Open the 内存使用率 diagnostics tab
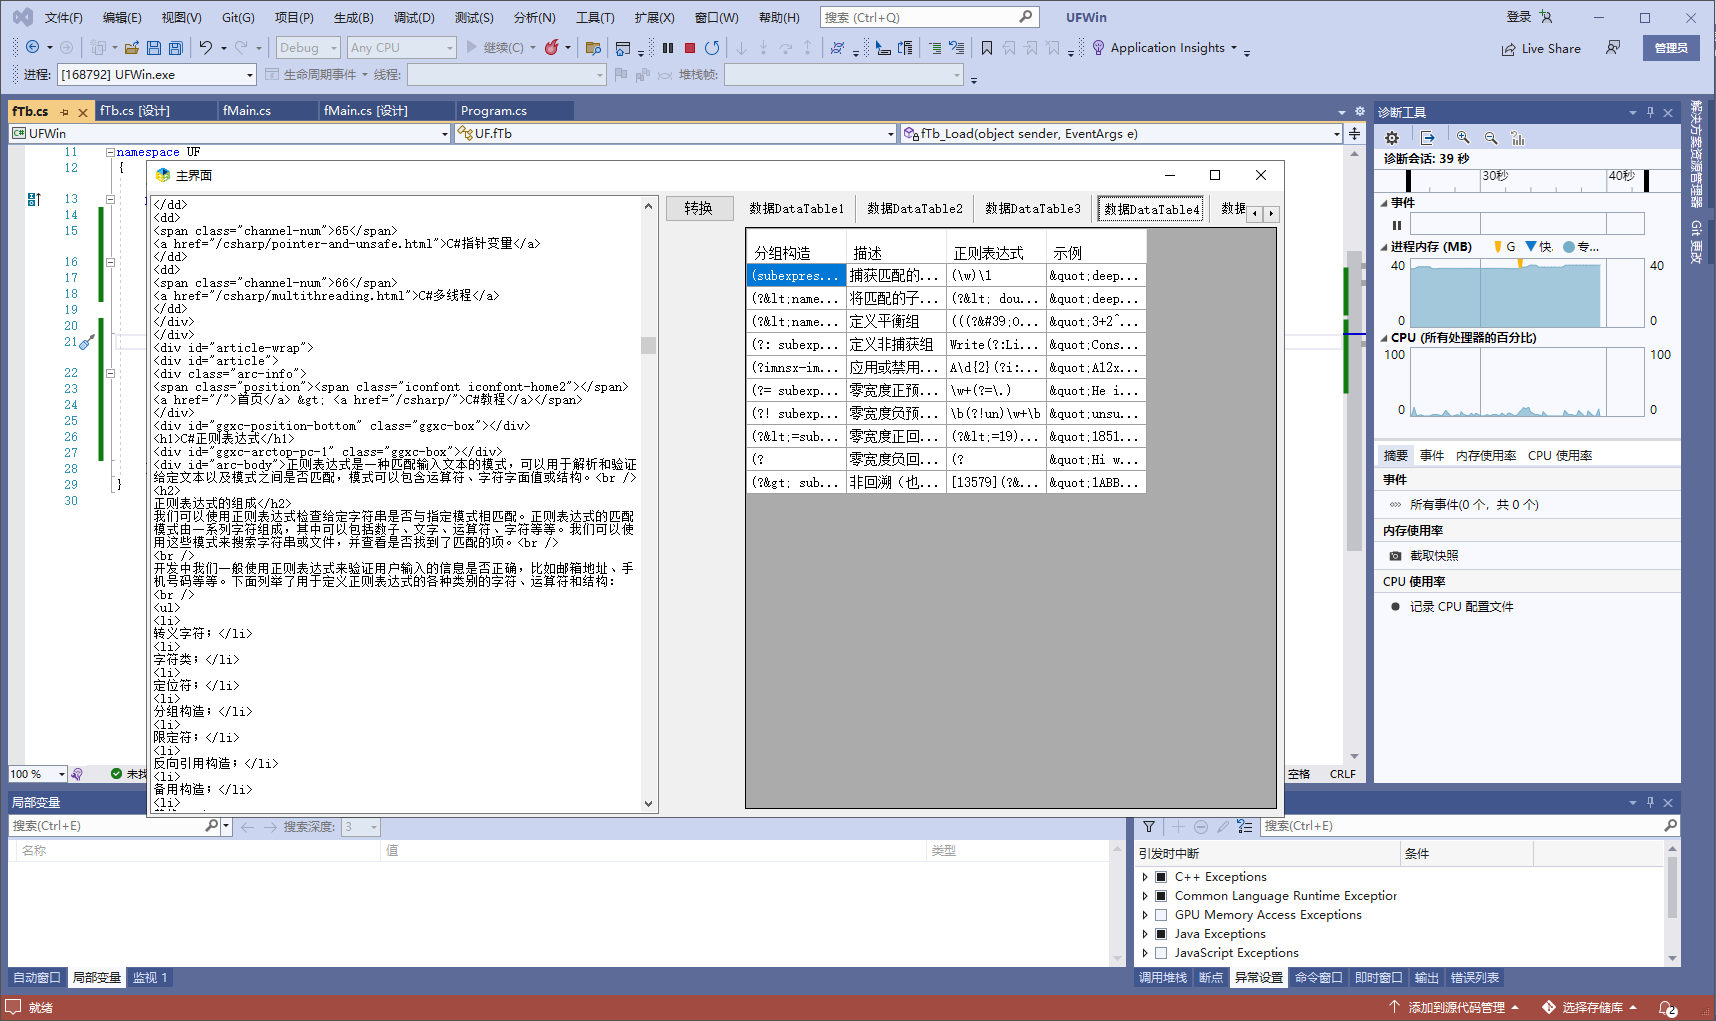This screenshot has height=1021, width=1716. [x=1486, y=455]
